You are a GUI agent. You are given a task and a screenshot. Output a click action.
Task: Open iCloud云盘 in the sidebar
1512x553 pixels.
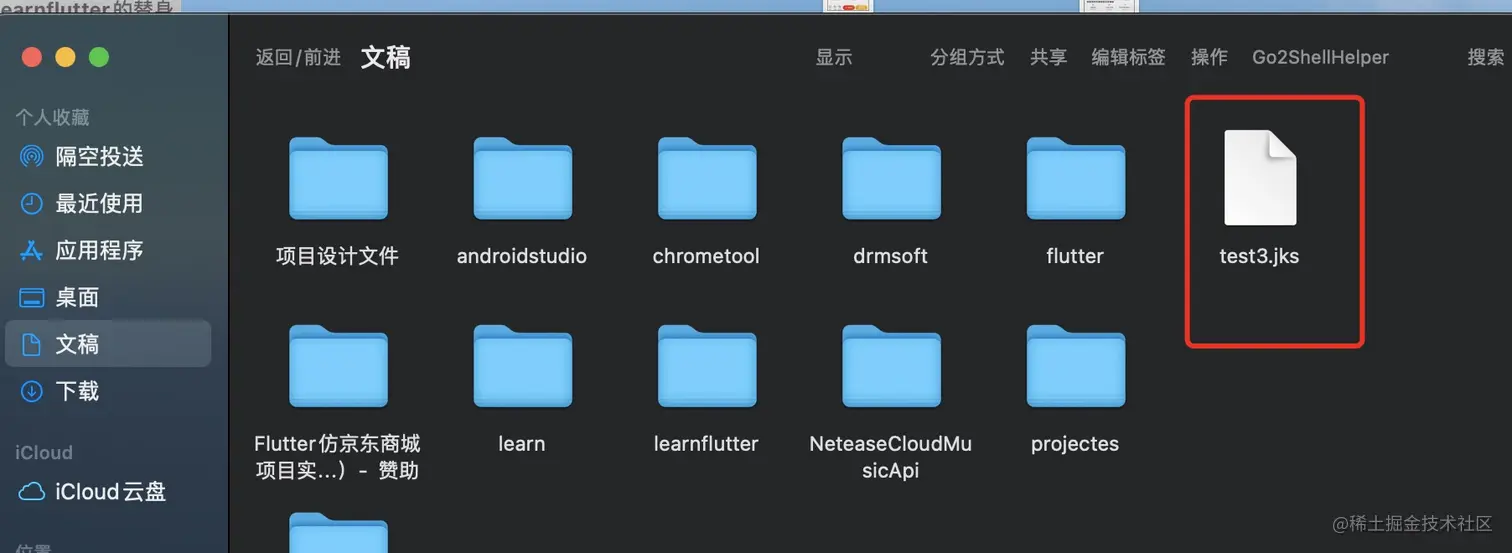click(108, 492)
